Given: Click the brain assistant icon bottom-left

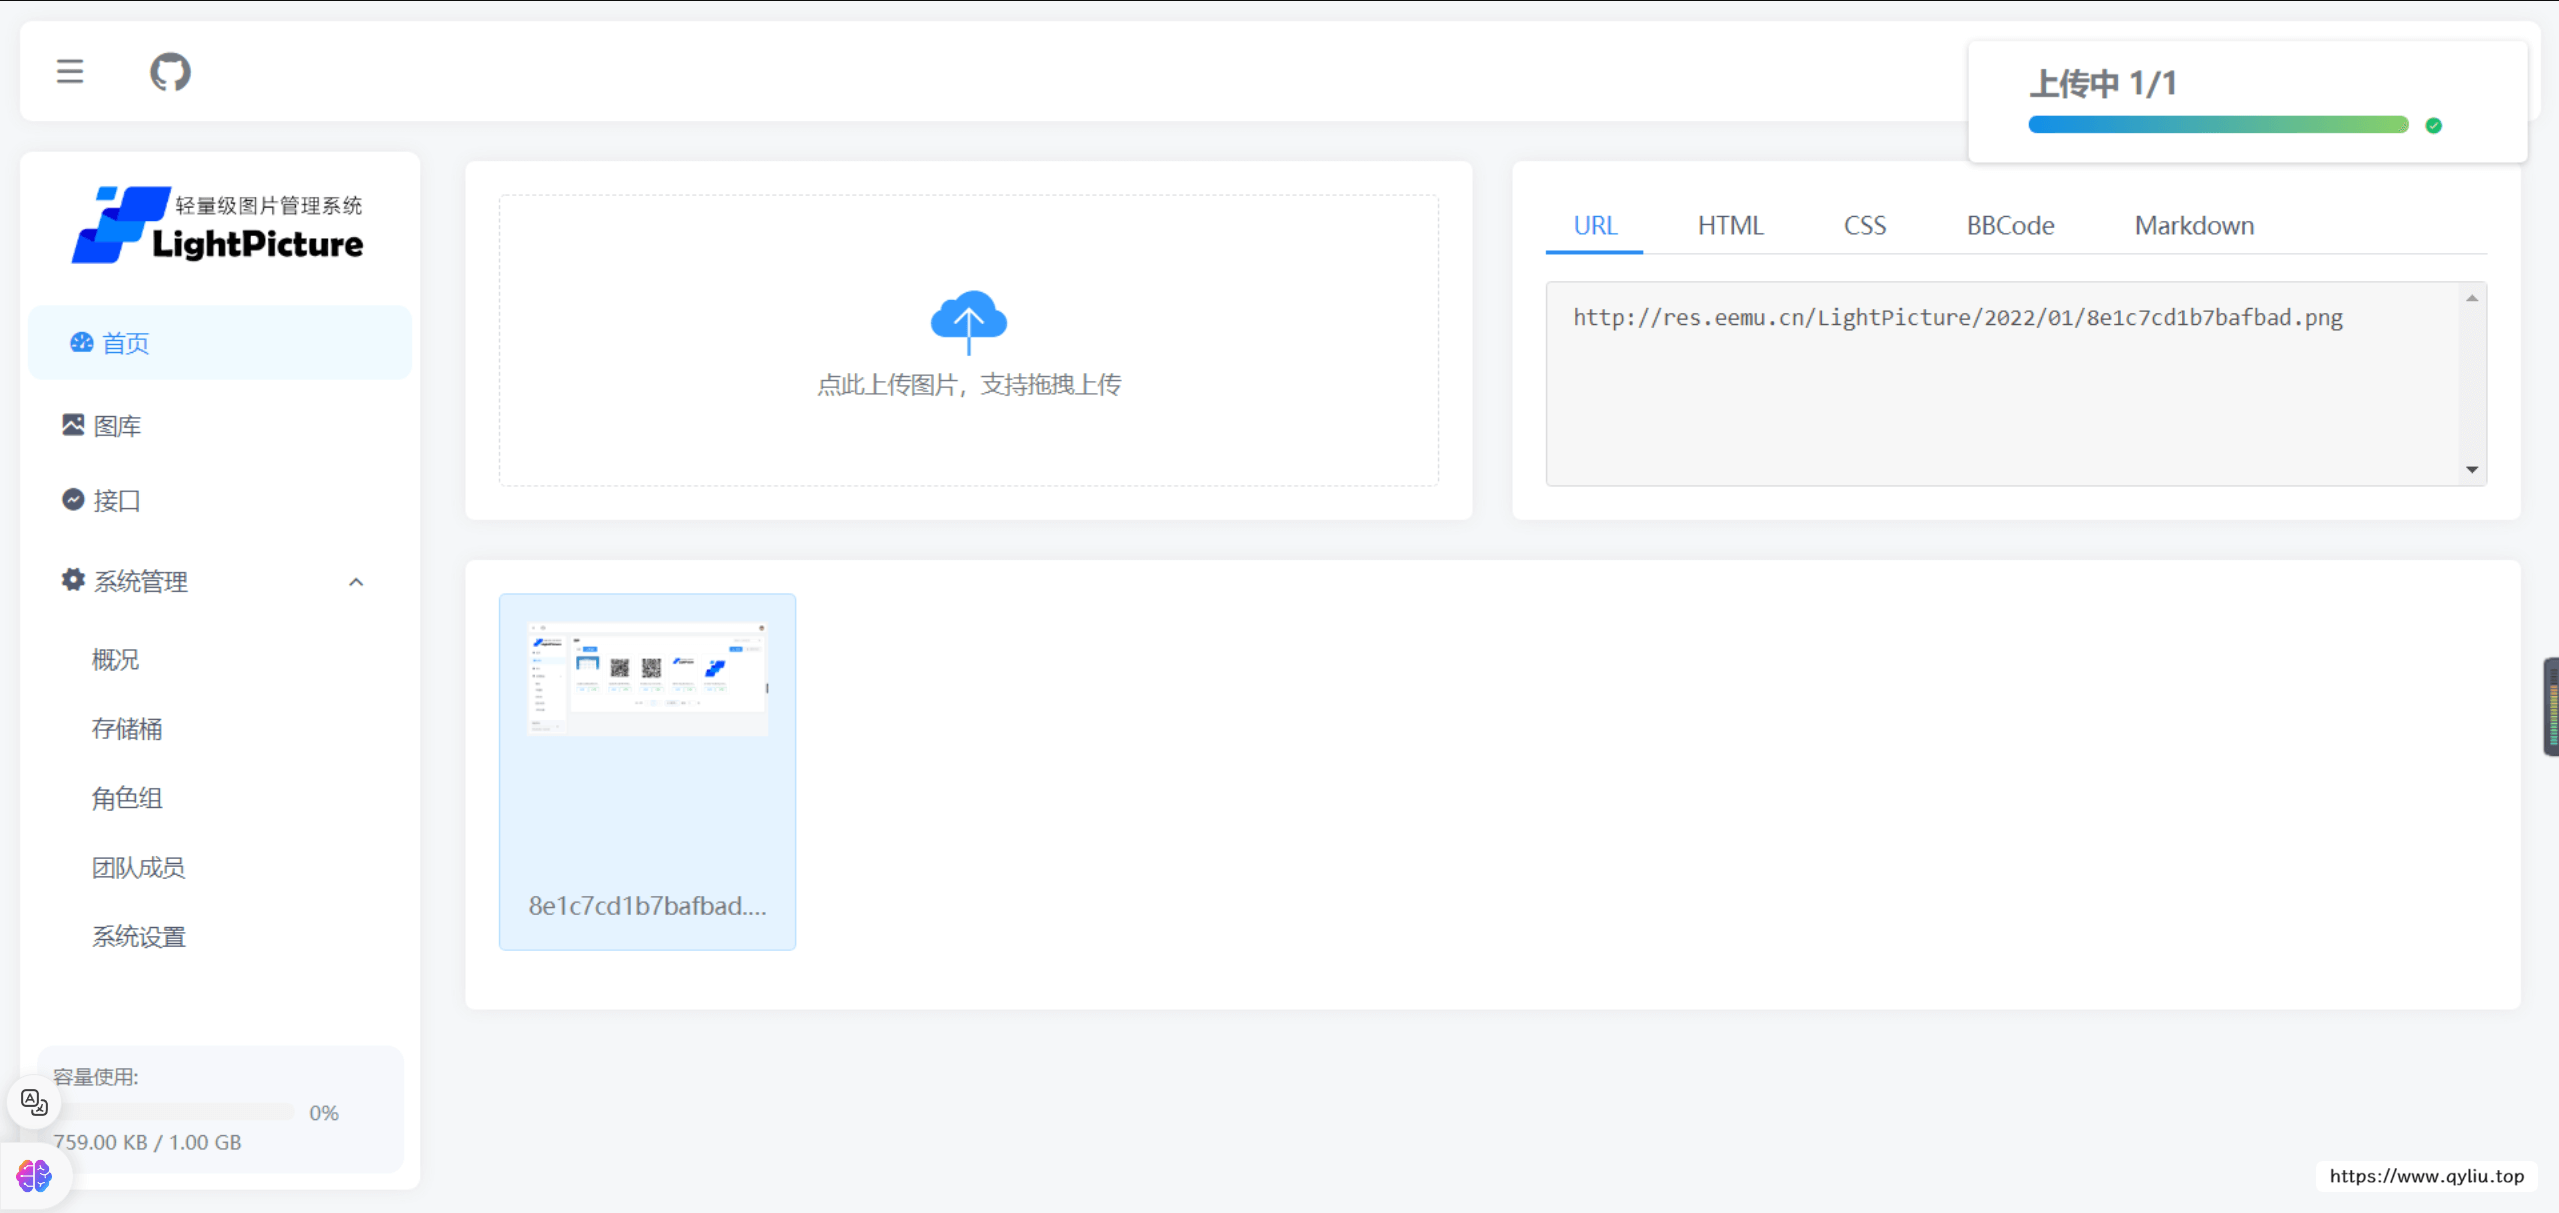Looking at the screenshot, I should (x=34, y=1176).
